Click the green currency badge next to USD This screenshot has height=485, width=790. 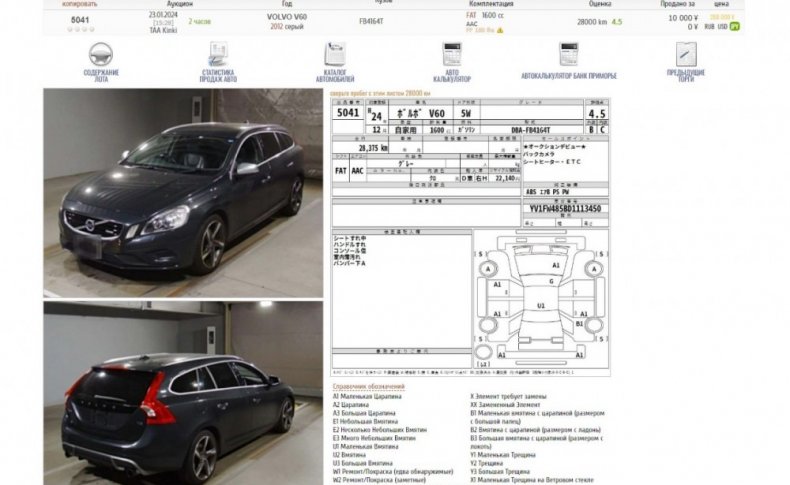[x=735, y=26]
